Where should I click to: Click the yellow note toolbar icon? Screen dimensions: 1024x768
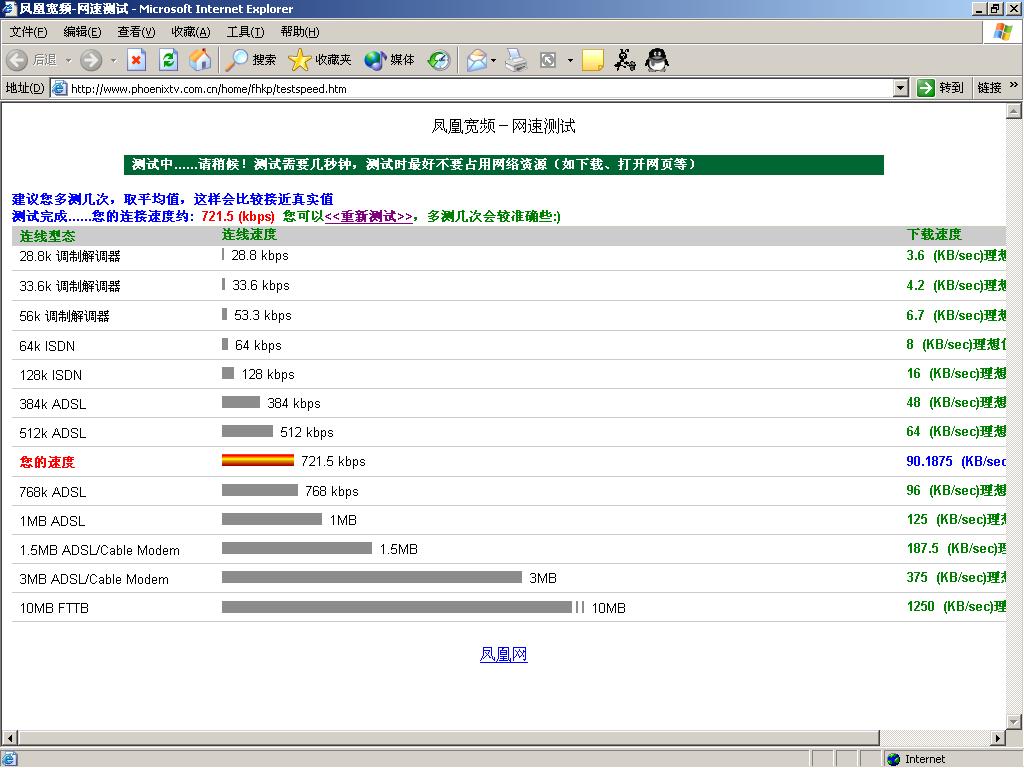coord(592,60)
